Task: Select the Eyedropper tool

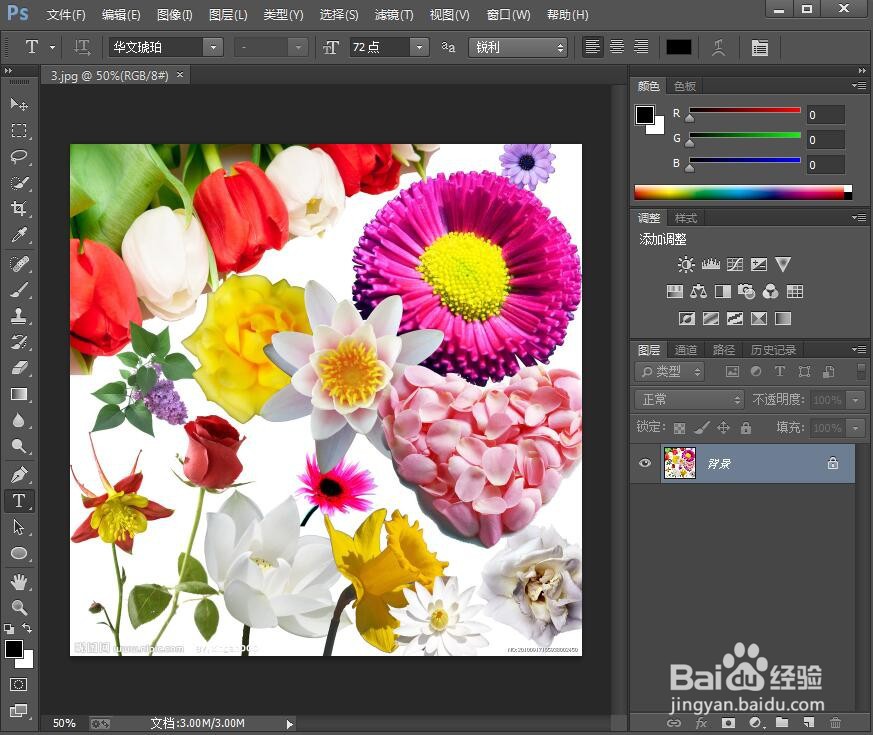Action: point(19,235)
